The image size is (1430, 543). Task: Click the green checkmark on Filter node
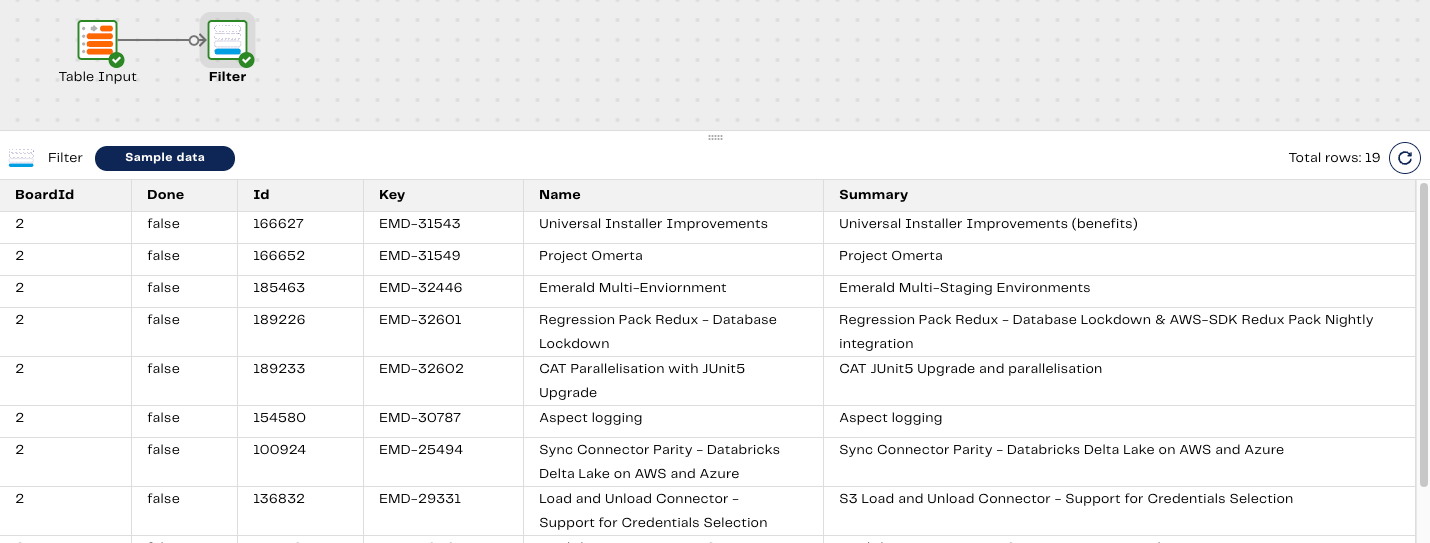coord(246,60)
